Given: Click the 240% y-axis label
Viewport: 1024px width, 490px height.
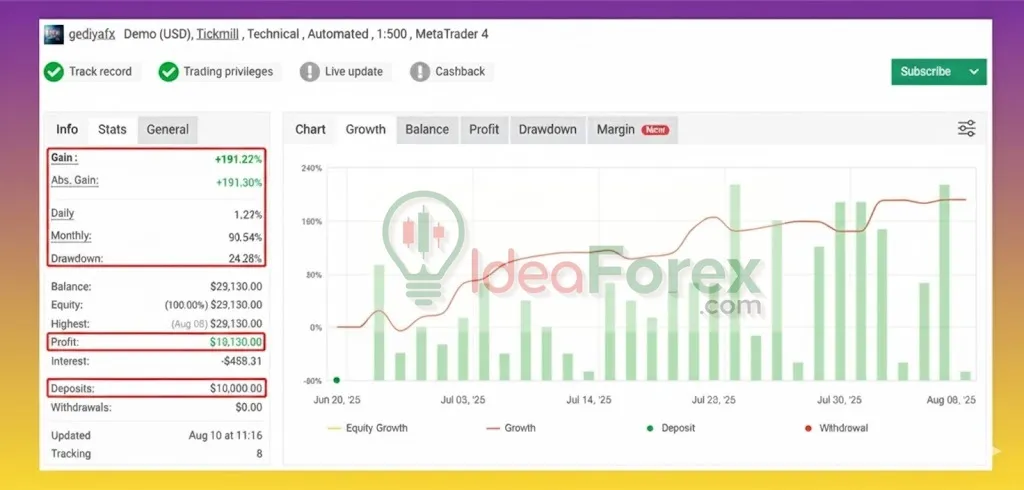Looking at the screenshot, I should (x=312, y=169).
